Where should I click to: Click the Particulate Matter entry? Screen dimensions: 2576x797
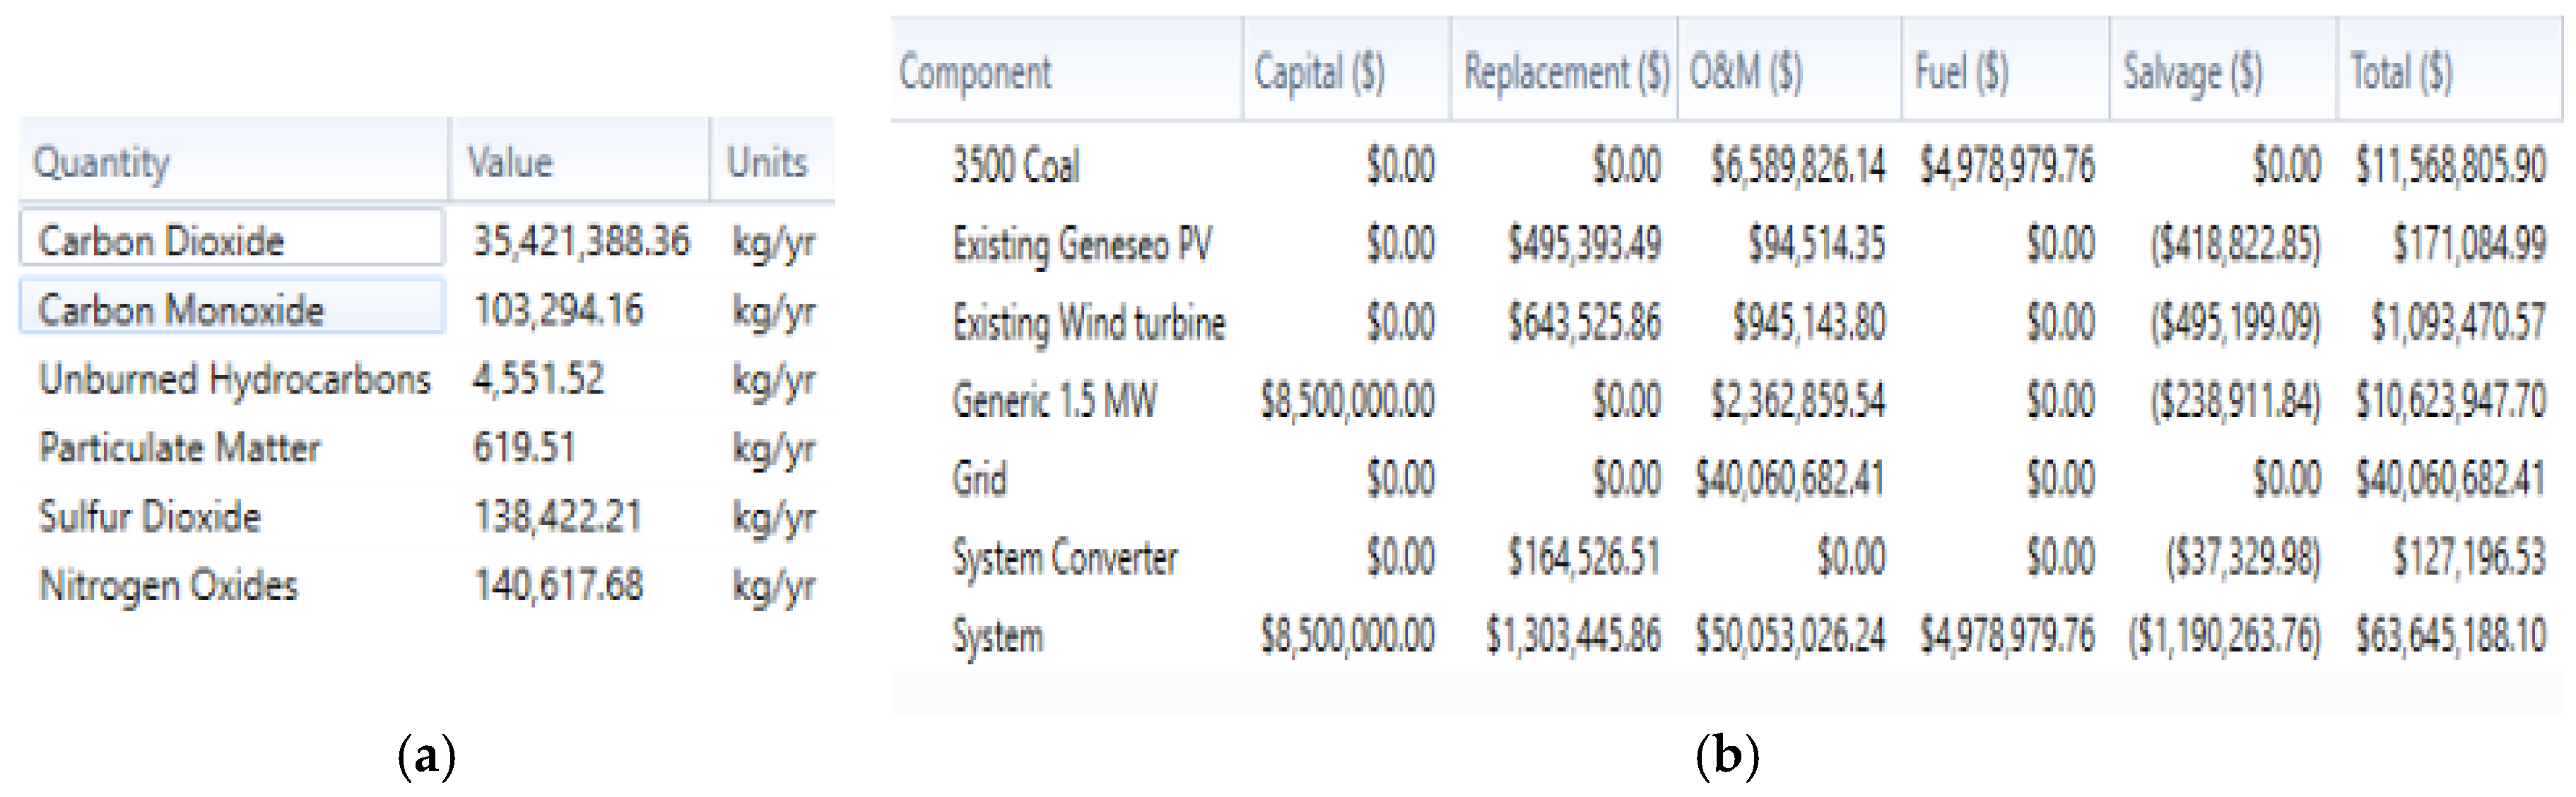(x=180, y=448)
